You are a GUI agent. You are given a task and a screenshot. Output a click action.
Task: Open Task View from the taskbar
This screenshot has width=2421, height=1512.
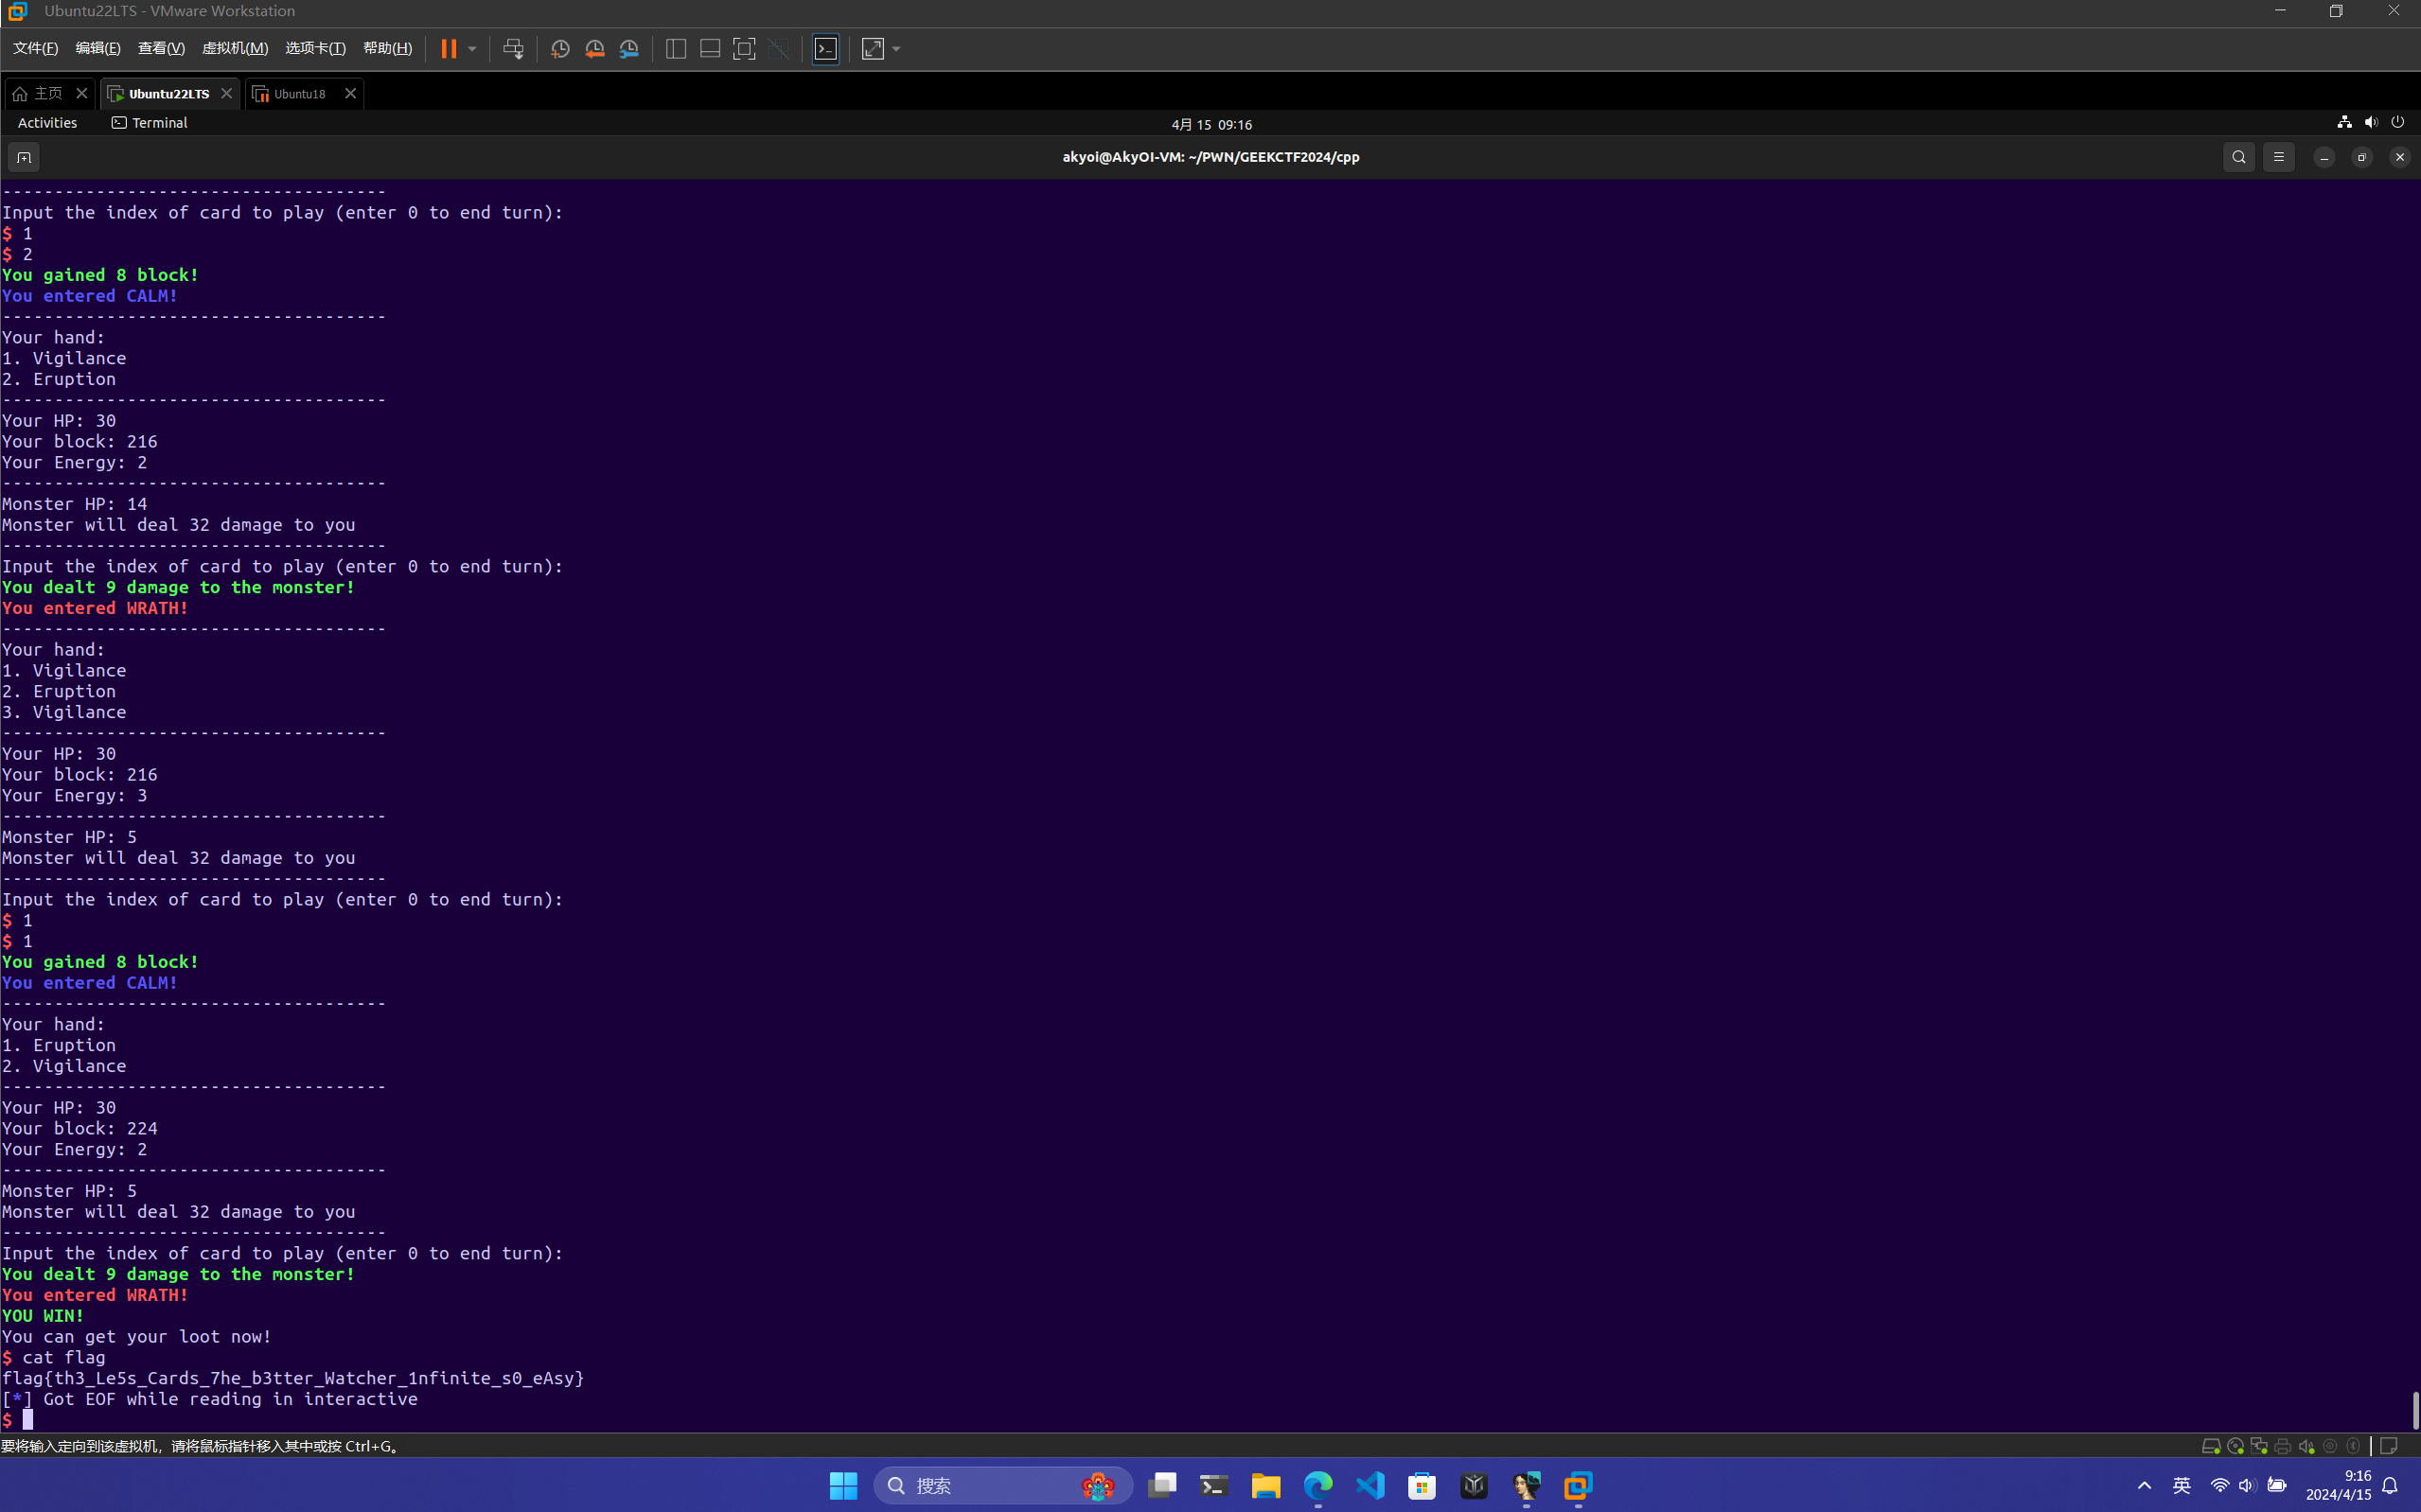tap(1162, 1486)
